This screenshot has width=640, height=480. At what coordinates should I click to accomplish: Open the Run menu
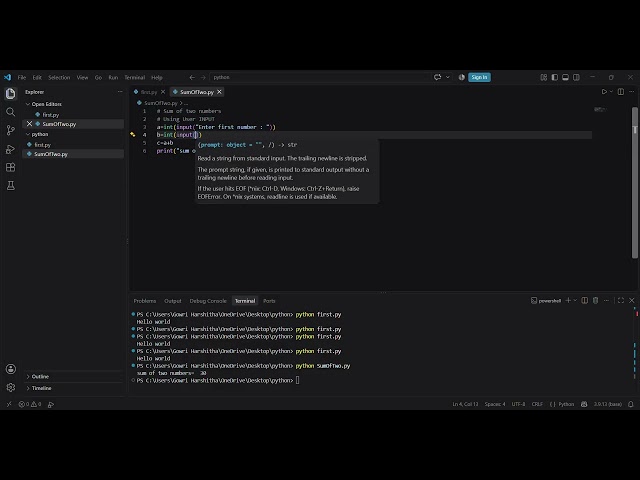coord(113,77)
